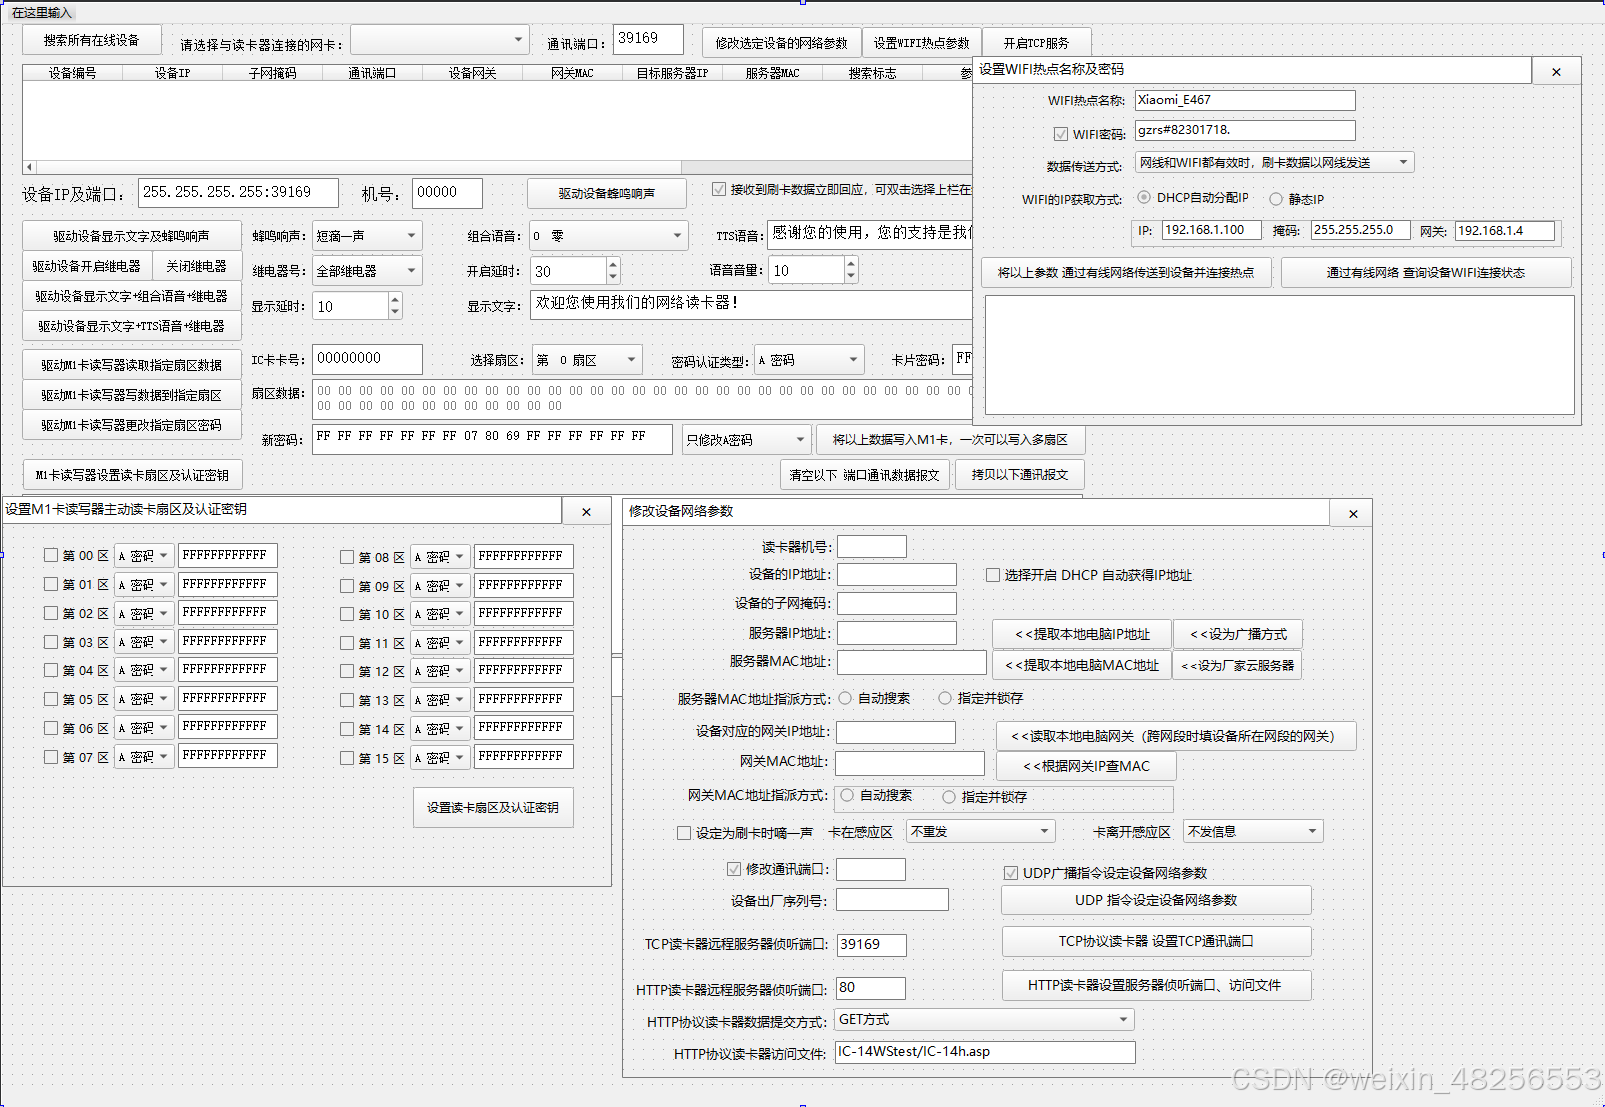1605x1107 pixels.
Task: Toggle 修改通讯端口 checkbox
Action: (x=734, y=869)
